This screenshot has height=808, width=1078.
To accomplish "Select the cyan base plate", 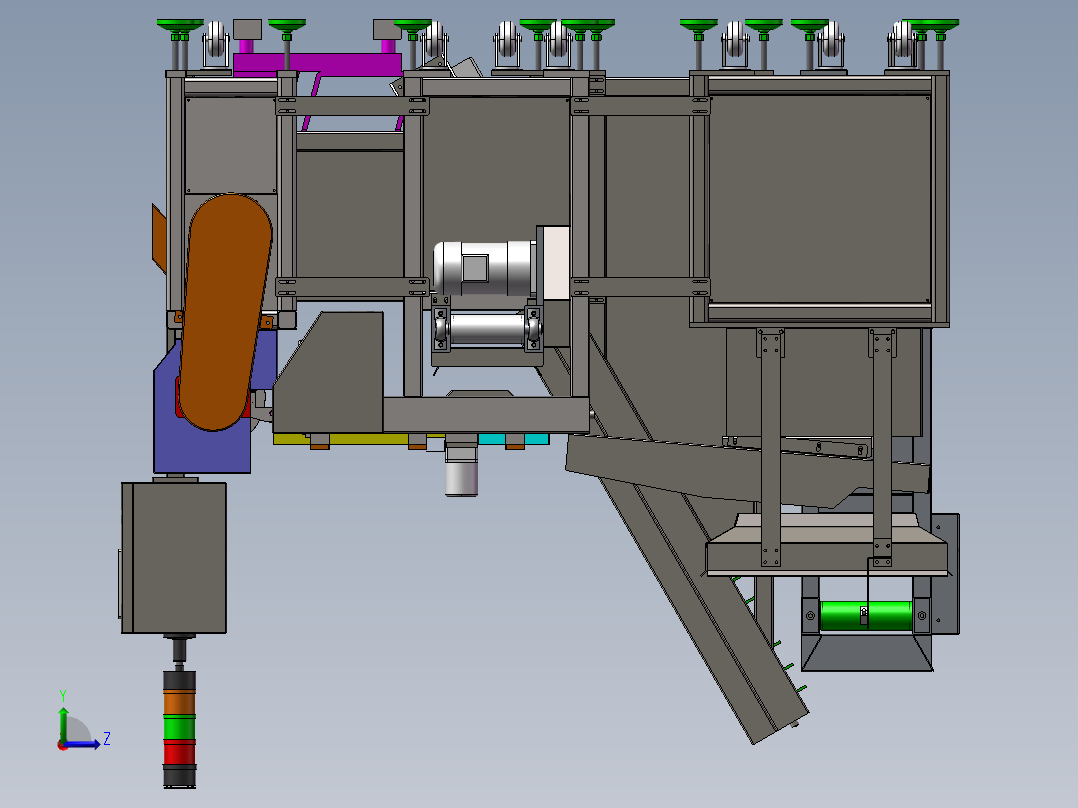I will 514,439.
